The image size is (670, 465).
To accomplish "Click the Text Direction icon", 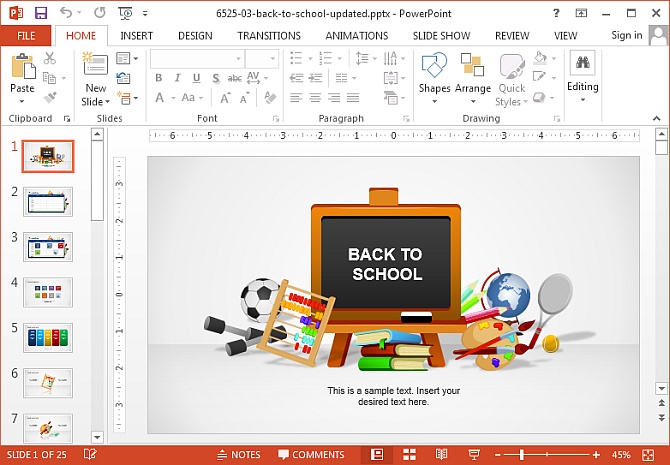I will click(x=390, y=58).
